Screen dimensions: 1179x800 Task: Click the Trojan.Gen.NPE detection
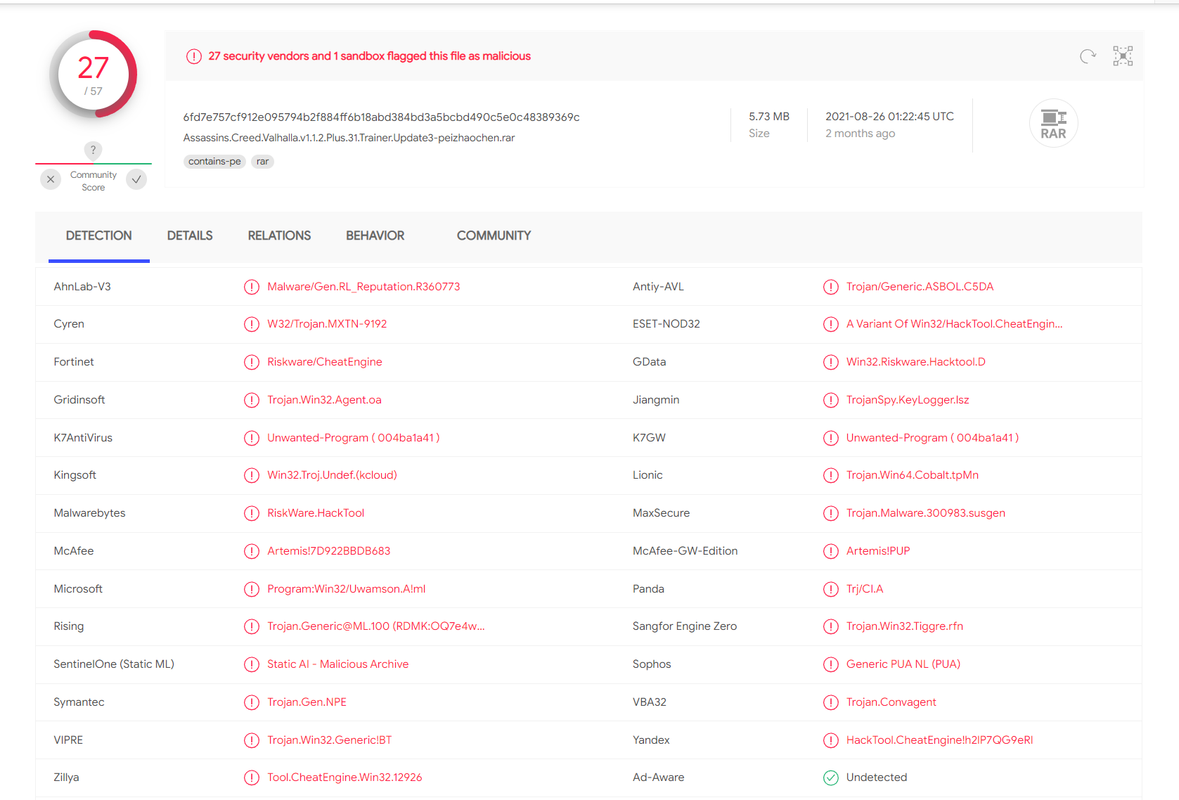tap(307, 703)
